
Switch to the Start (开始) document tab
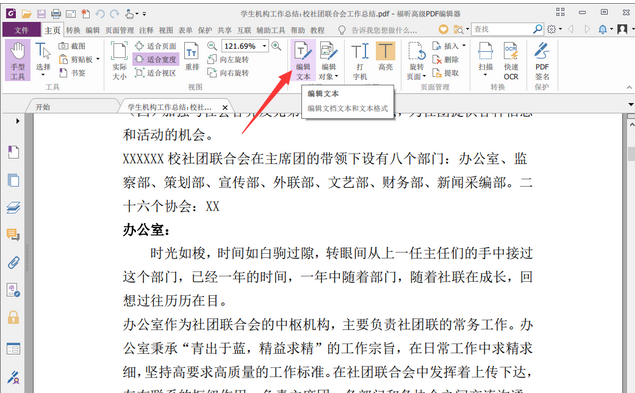pos(43,107)
